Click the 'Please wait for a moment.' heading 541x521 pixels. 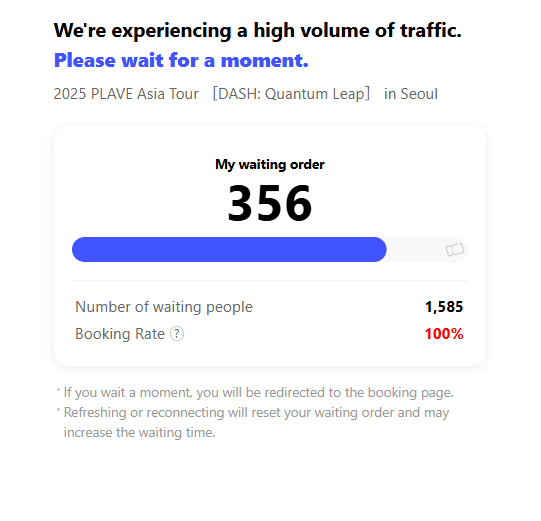tap(181, 60)
